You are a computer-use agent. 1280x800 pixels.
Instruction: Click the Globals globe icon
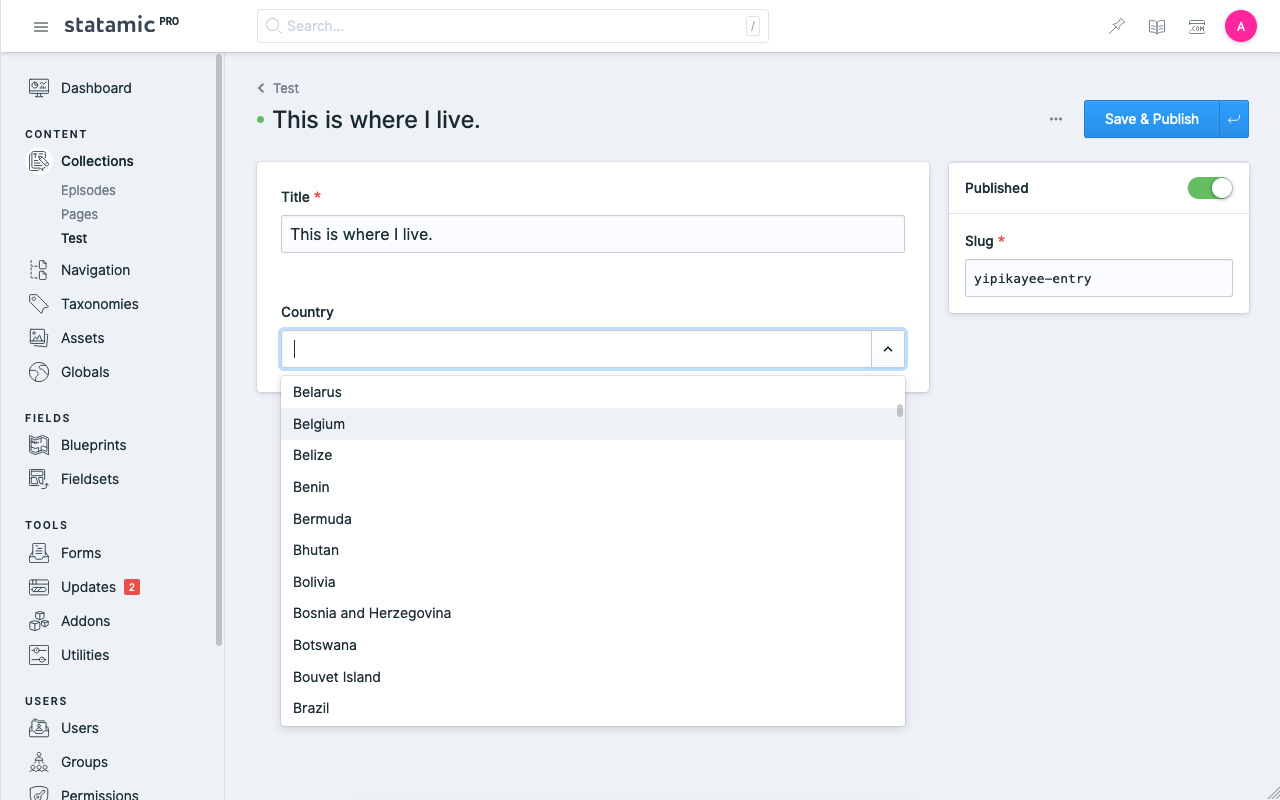[x=39, y=372]
